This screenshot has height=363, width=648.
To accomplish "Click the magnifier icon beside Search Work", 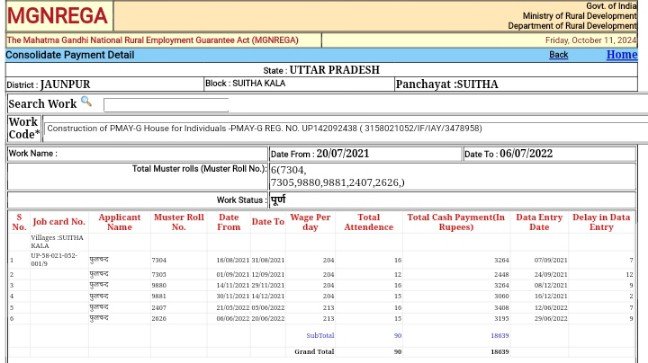I will [x=86, y=101].
